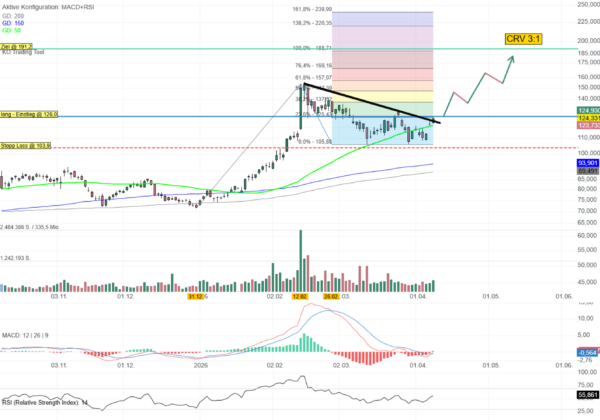Screen dimensions: 600x420
Task: Click the blue -0,564 MACD value tag
Action: click(x=588, y=351)
